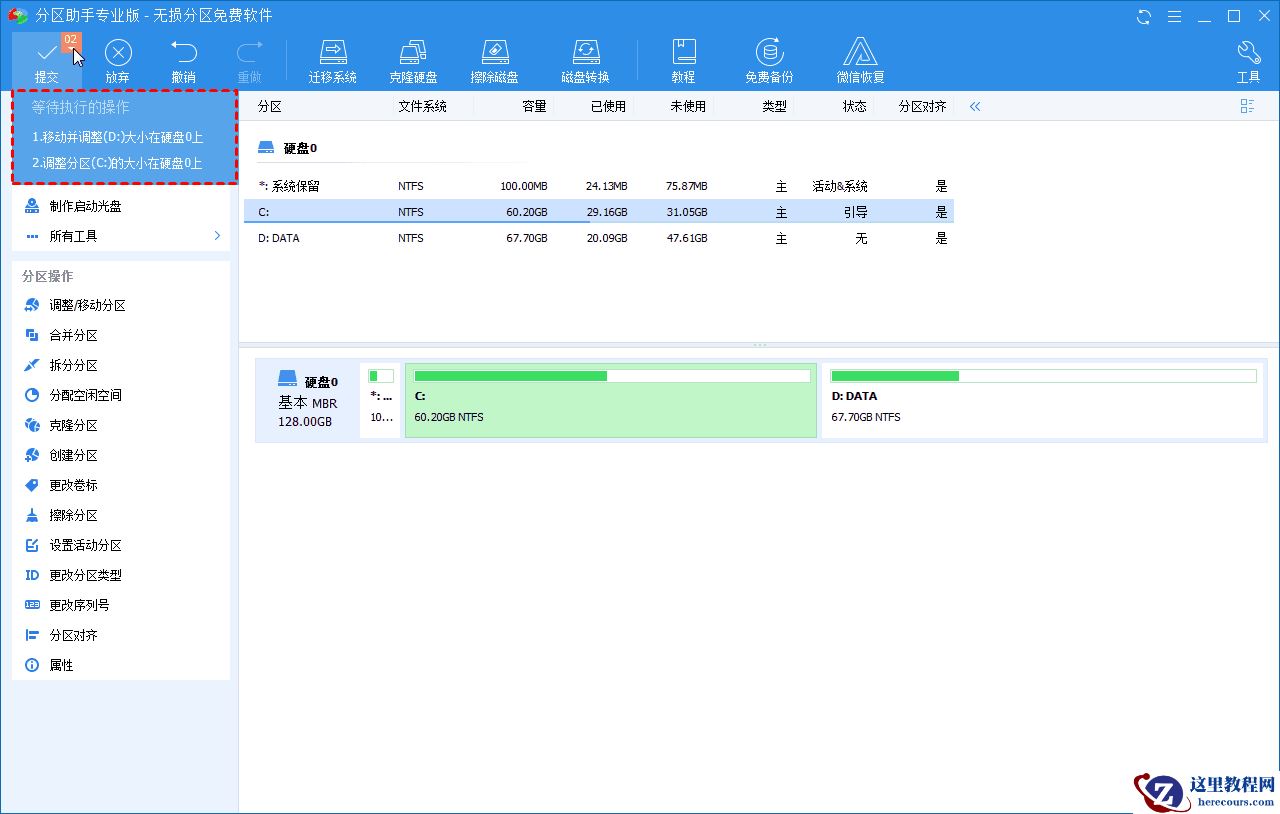Collapse columns with the double chevron
This screenshot has width=1280, height=814.
(x=975, y=106)
